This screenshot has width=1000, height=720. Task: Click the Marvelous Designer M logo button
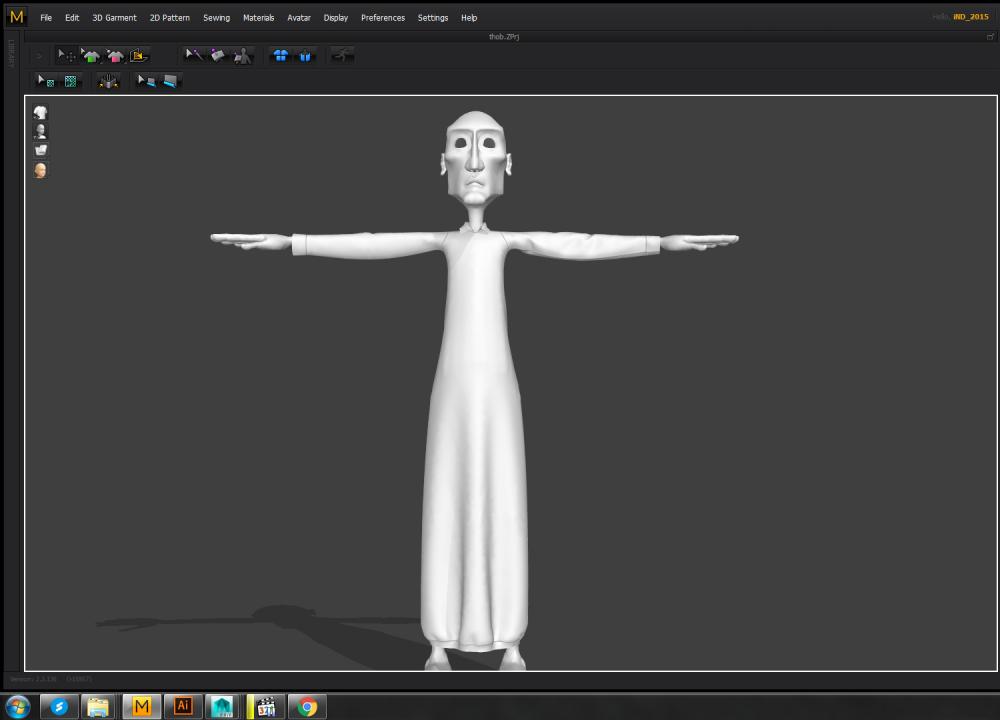(x=16, y=16)
